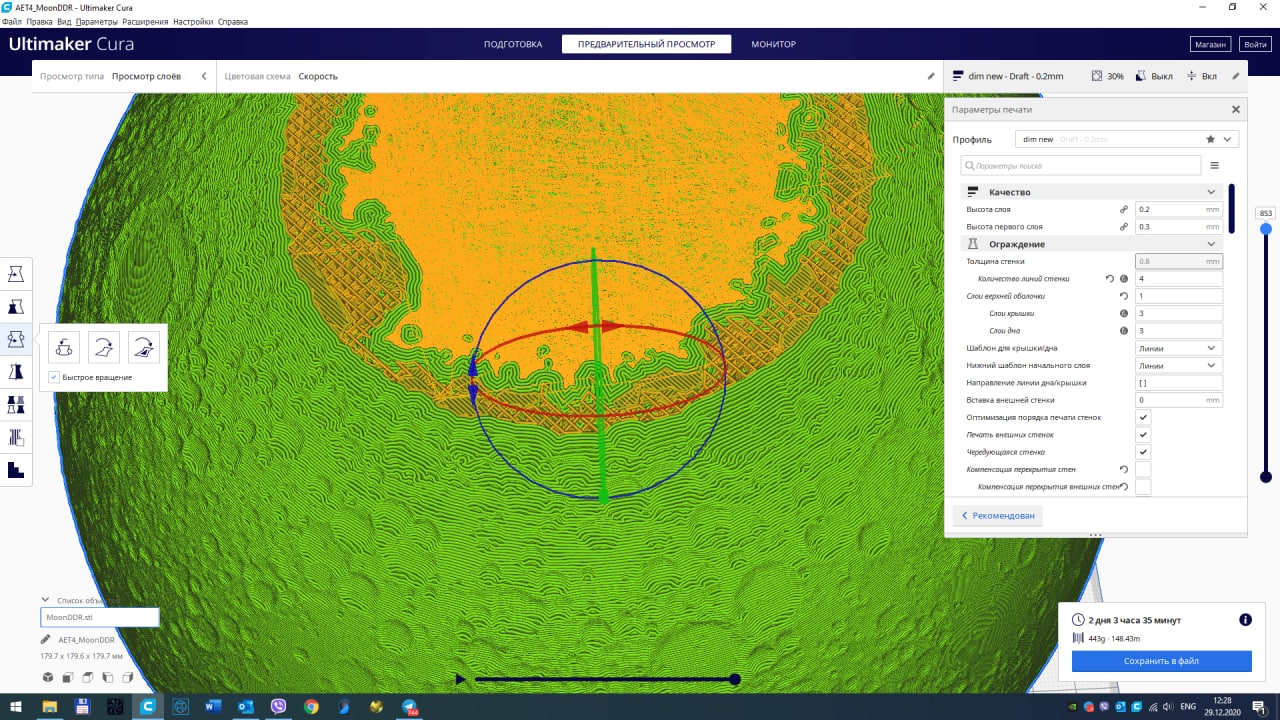The width and height of the screenshot is (1280, 720).
Task: Click the bottom-most left toolbar tool icon
Action: click(x=16, y=470)
